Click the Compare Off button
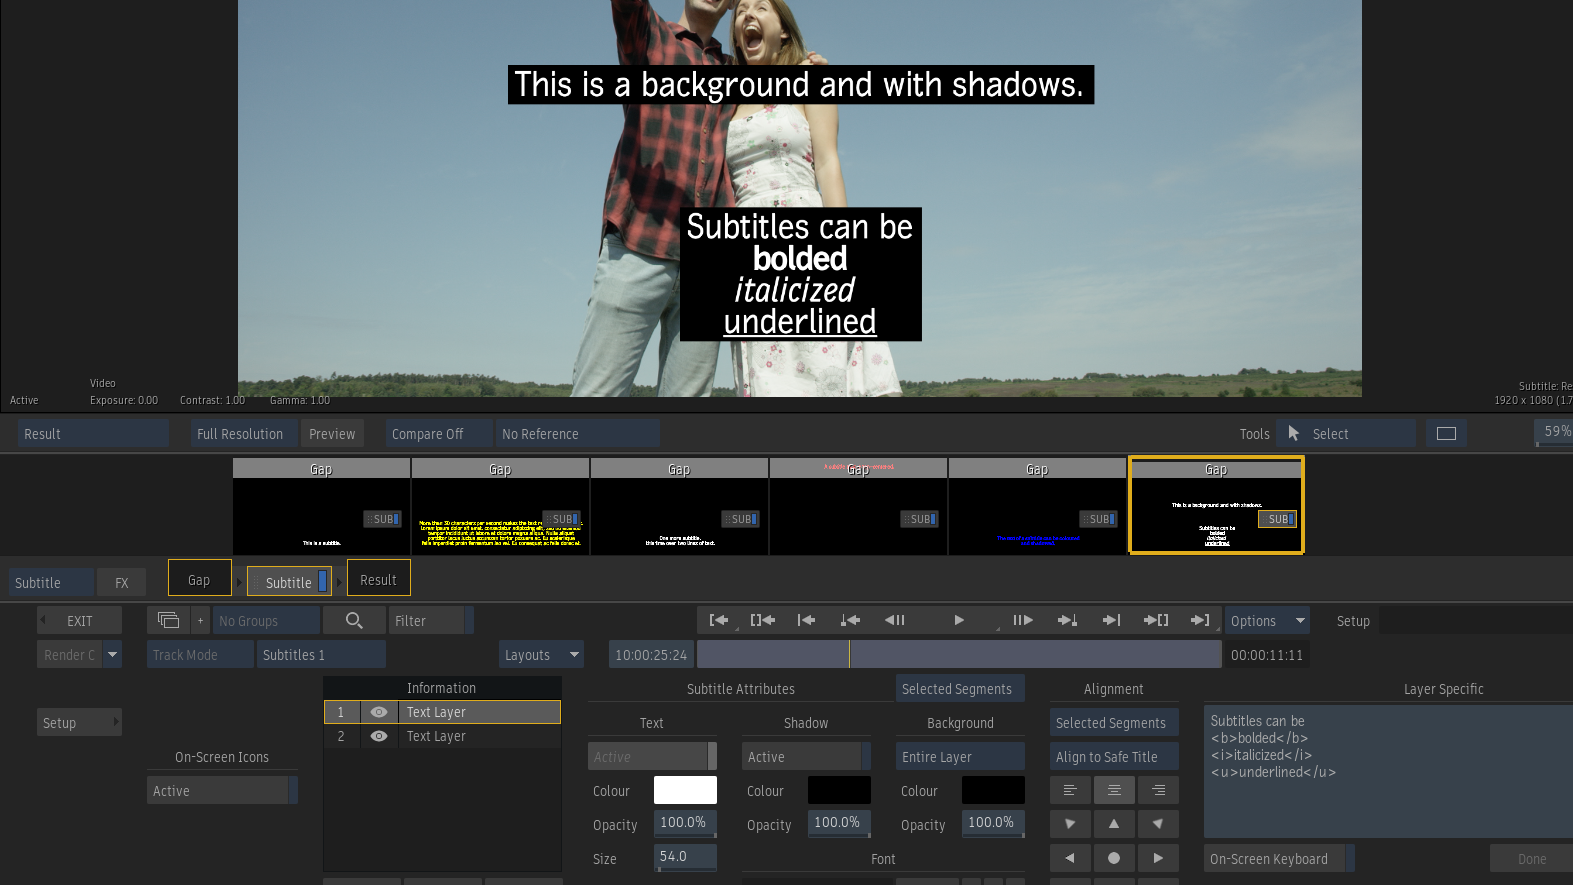 pyautogui.click(x=439, y=433)
